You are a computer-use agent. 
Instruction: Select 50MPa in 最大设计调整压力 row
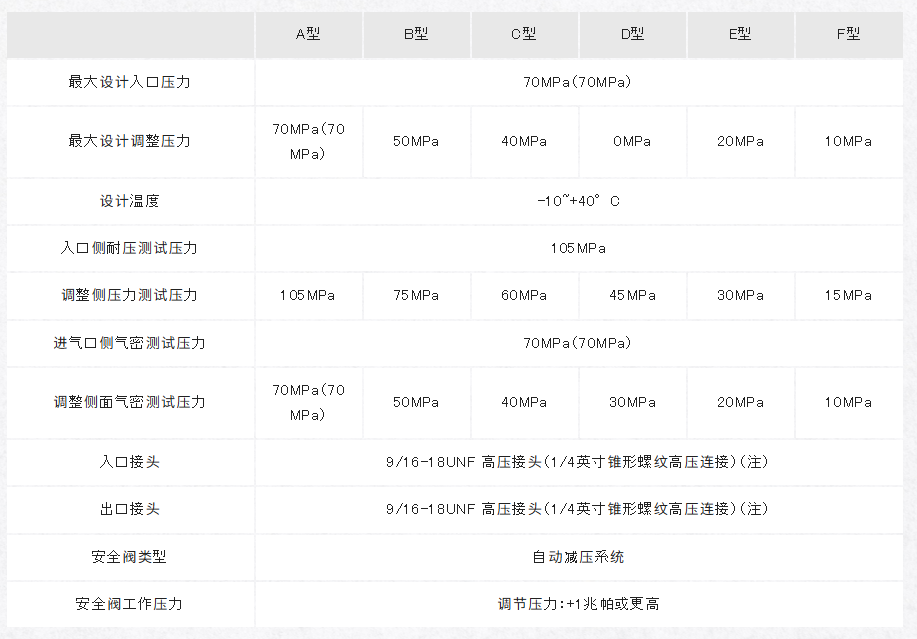point(416,141)
